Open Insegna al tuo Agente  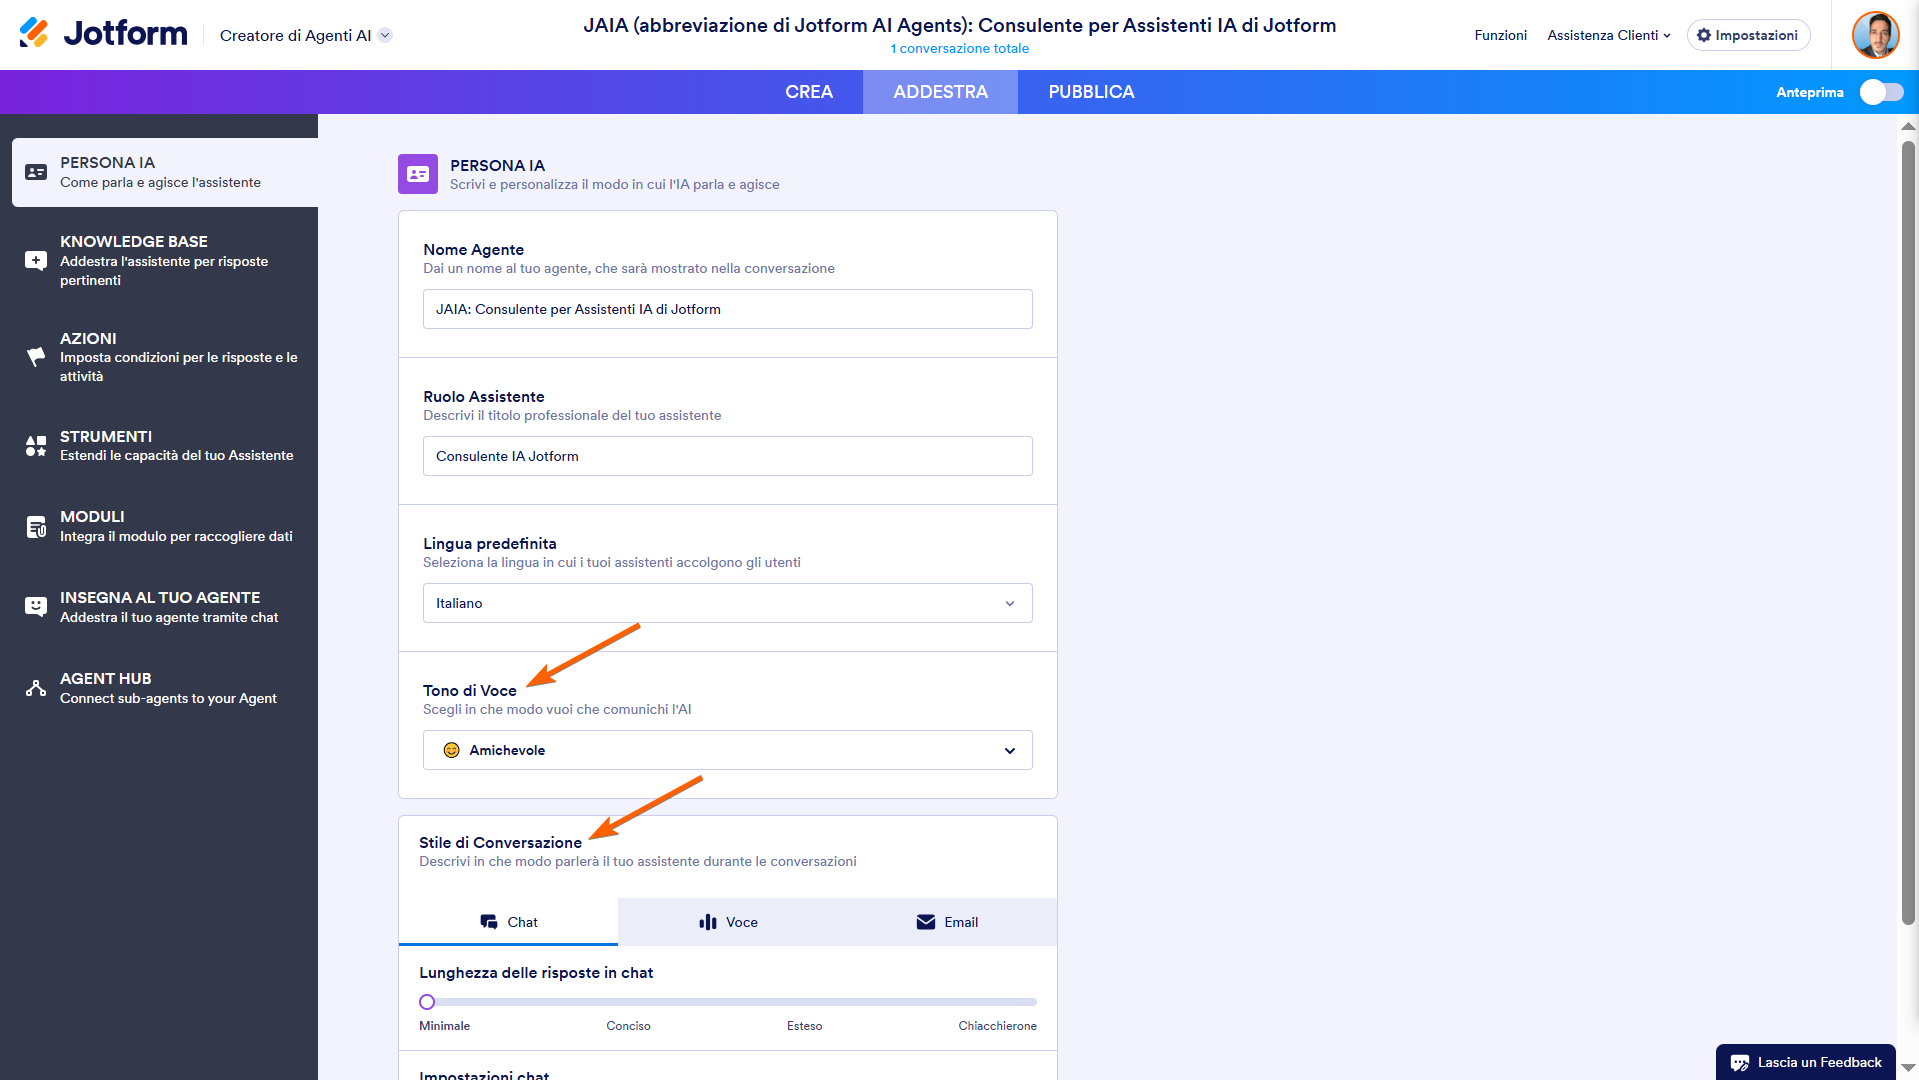pyautogui.click(x=35, y=606)
